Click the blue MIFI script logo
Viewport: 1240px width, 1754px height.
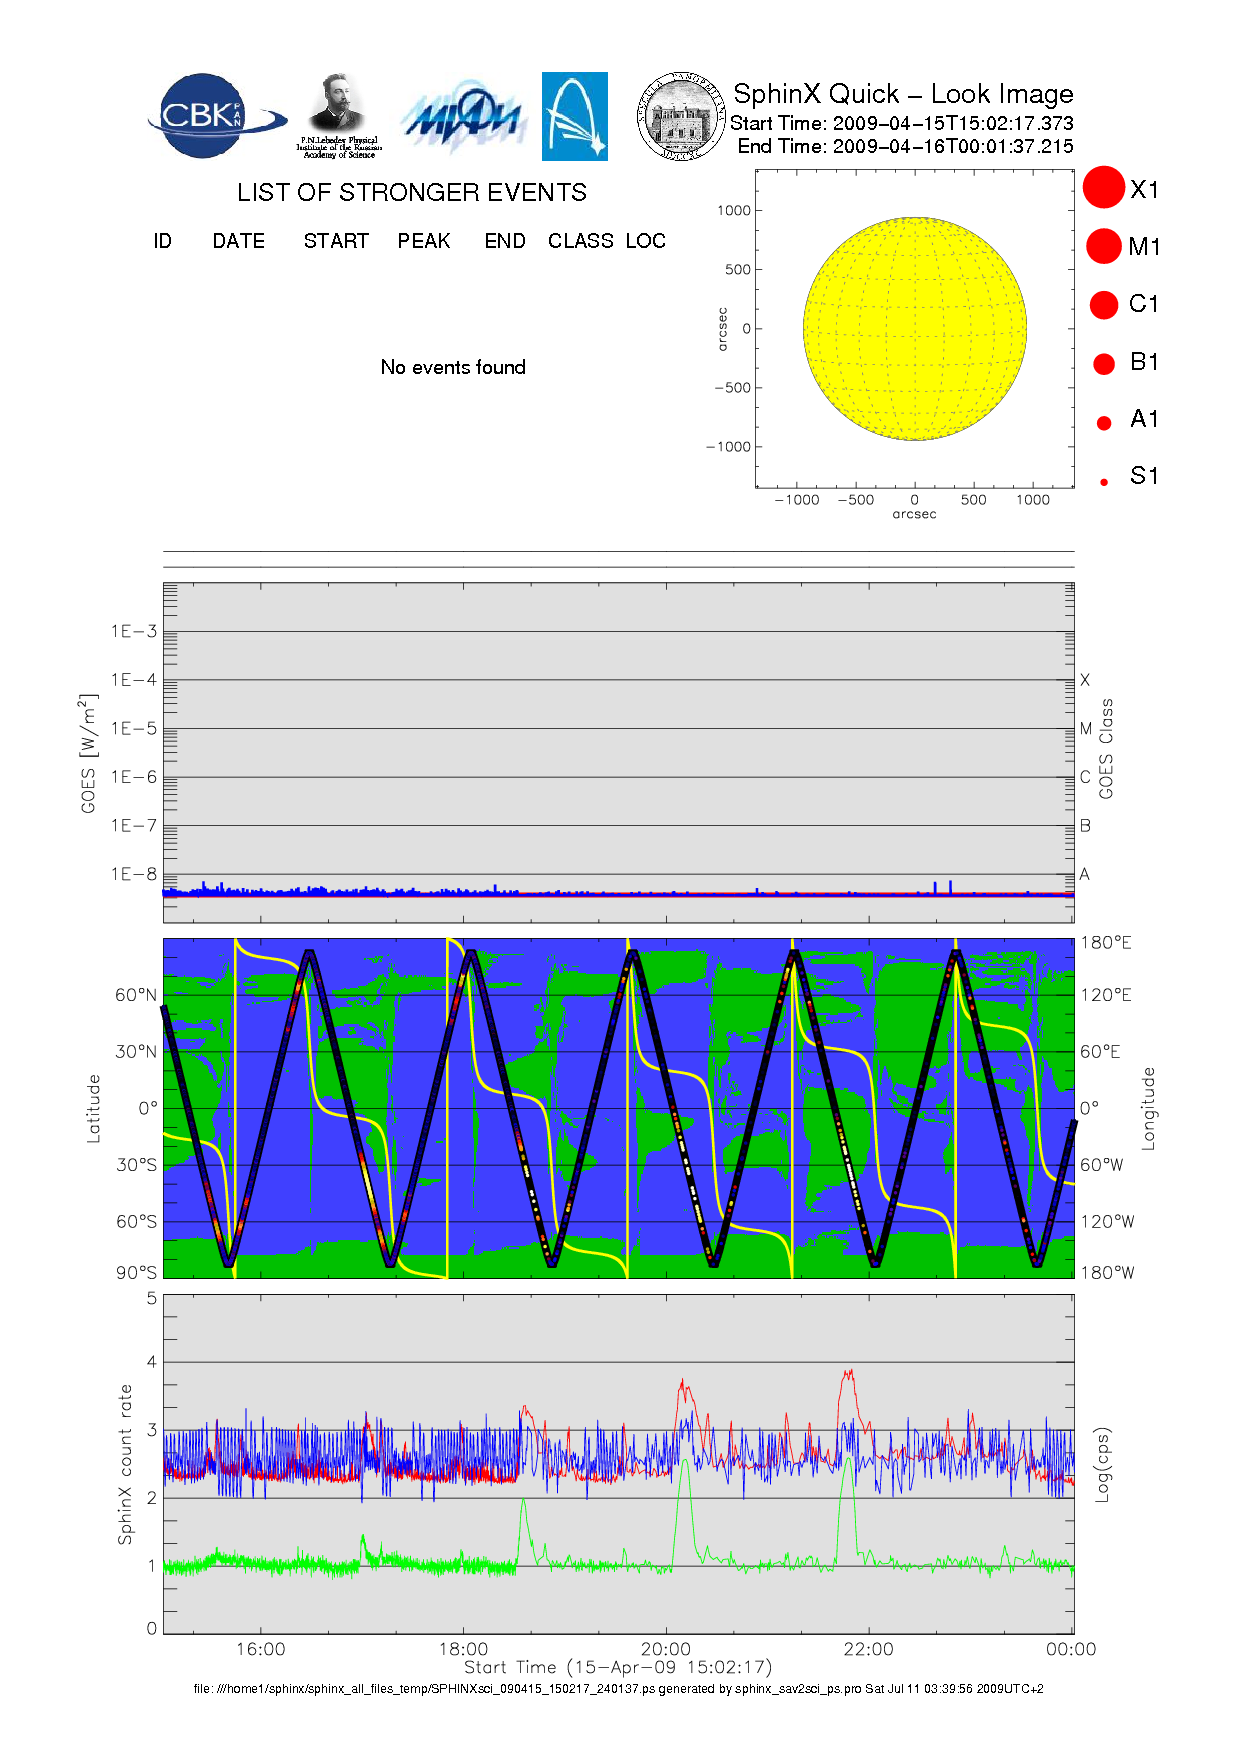coord(463,118)
